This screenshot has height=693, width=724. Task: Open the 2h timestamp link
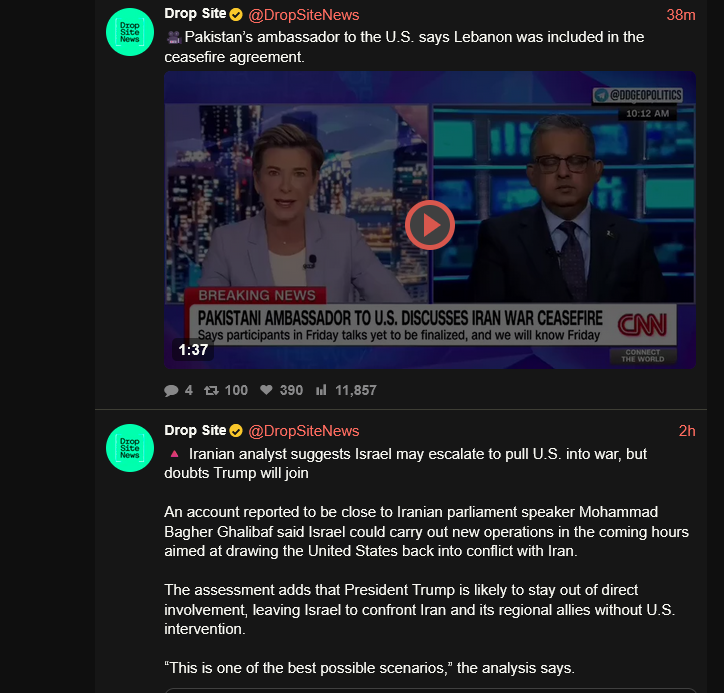point(687,431)
